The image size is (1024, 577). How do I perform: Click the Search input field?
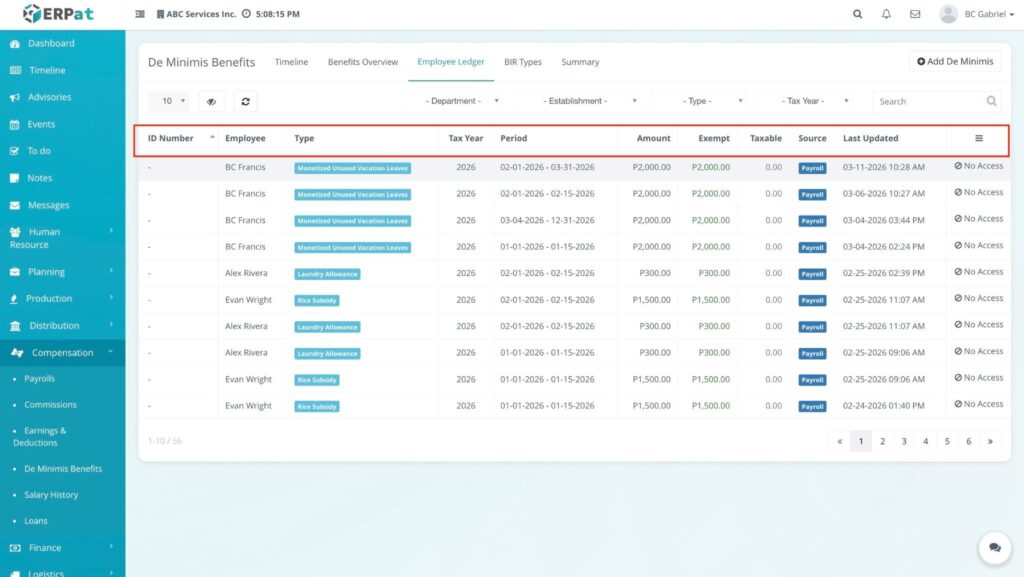(x=928, y=101)
